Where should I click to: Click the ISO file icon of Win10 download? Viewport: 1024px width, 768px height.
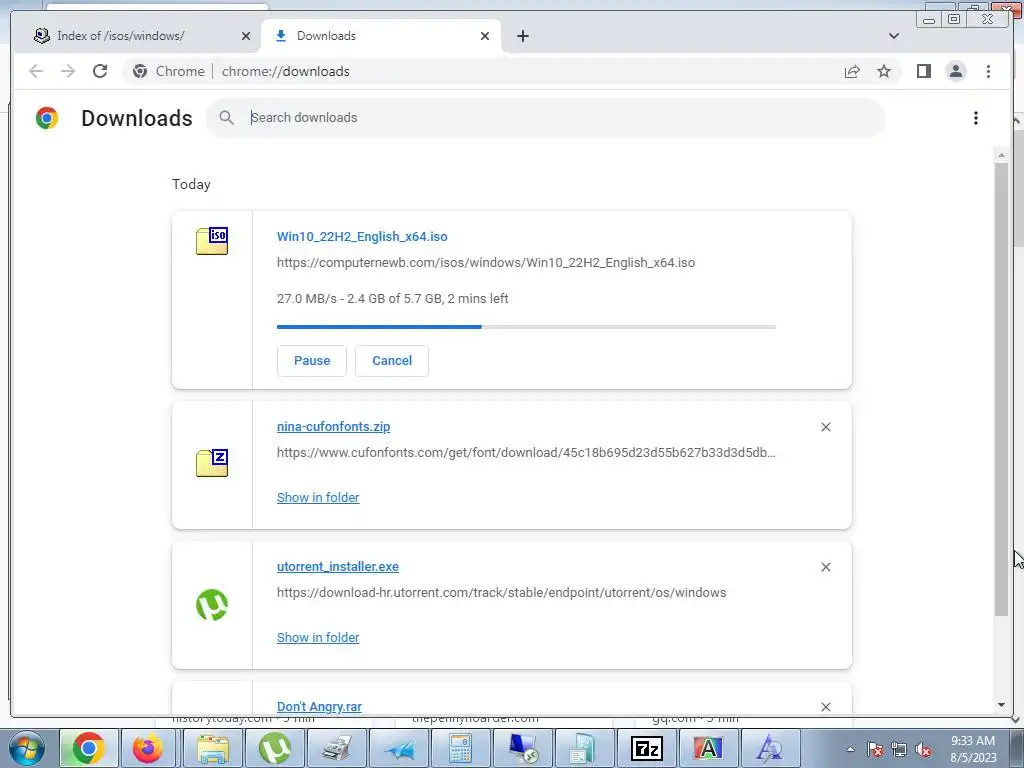212,240
